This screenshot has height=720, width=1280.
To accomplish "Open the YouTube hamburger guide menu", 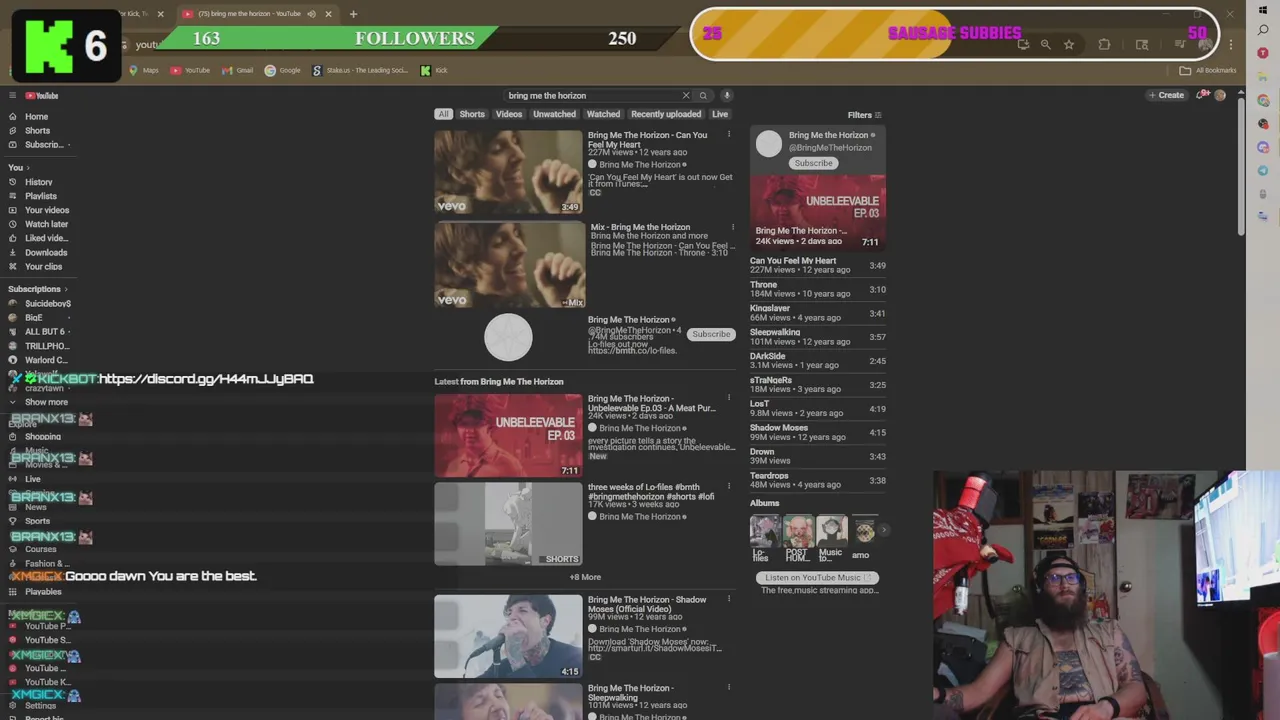I will pyautogui.click(x=12, y=96).
